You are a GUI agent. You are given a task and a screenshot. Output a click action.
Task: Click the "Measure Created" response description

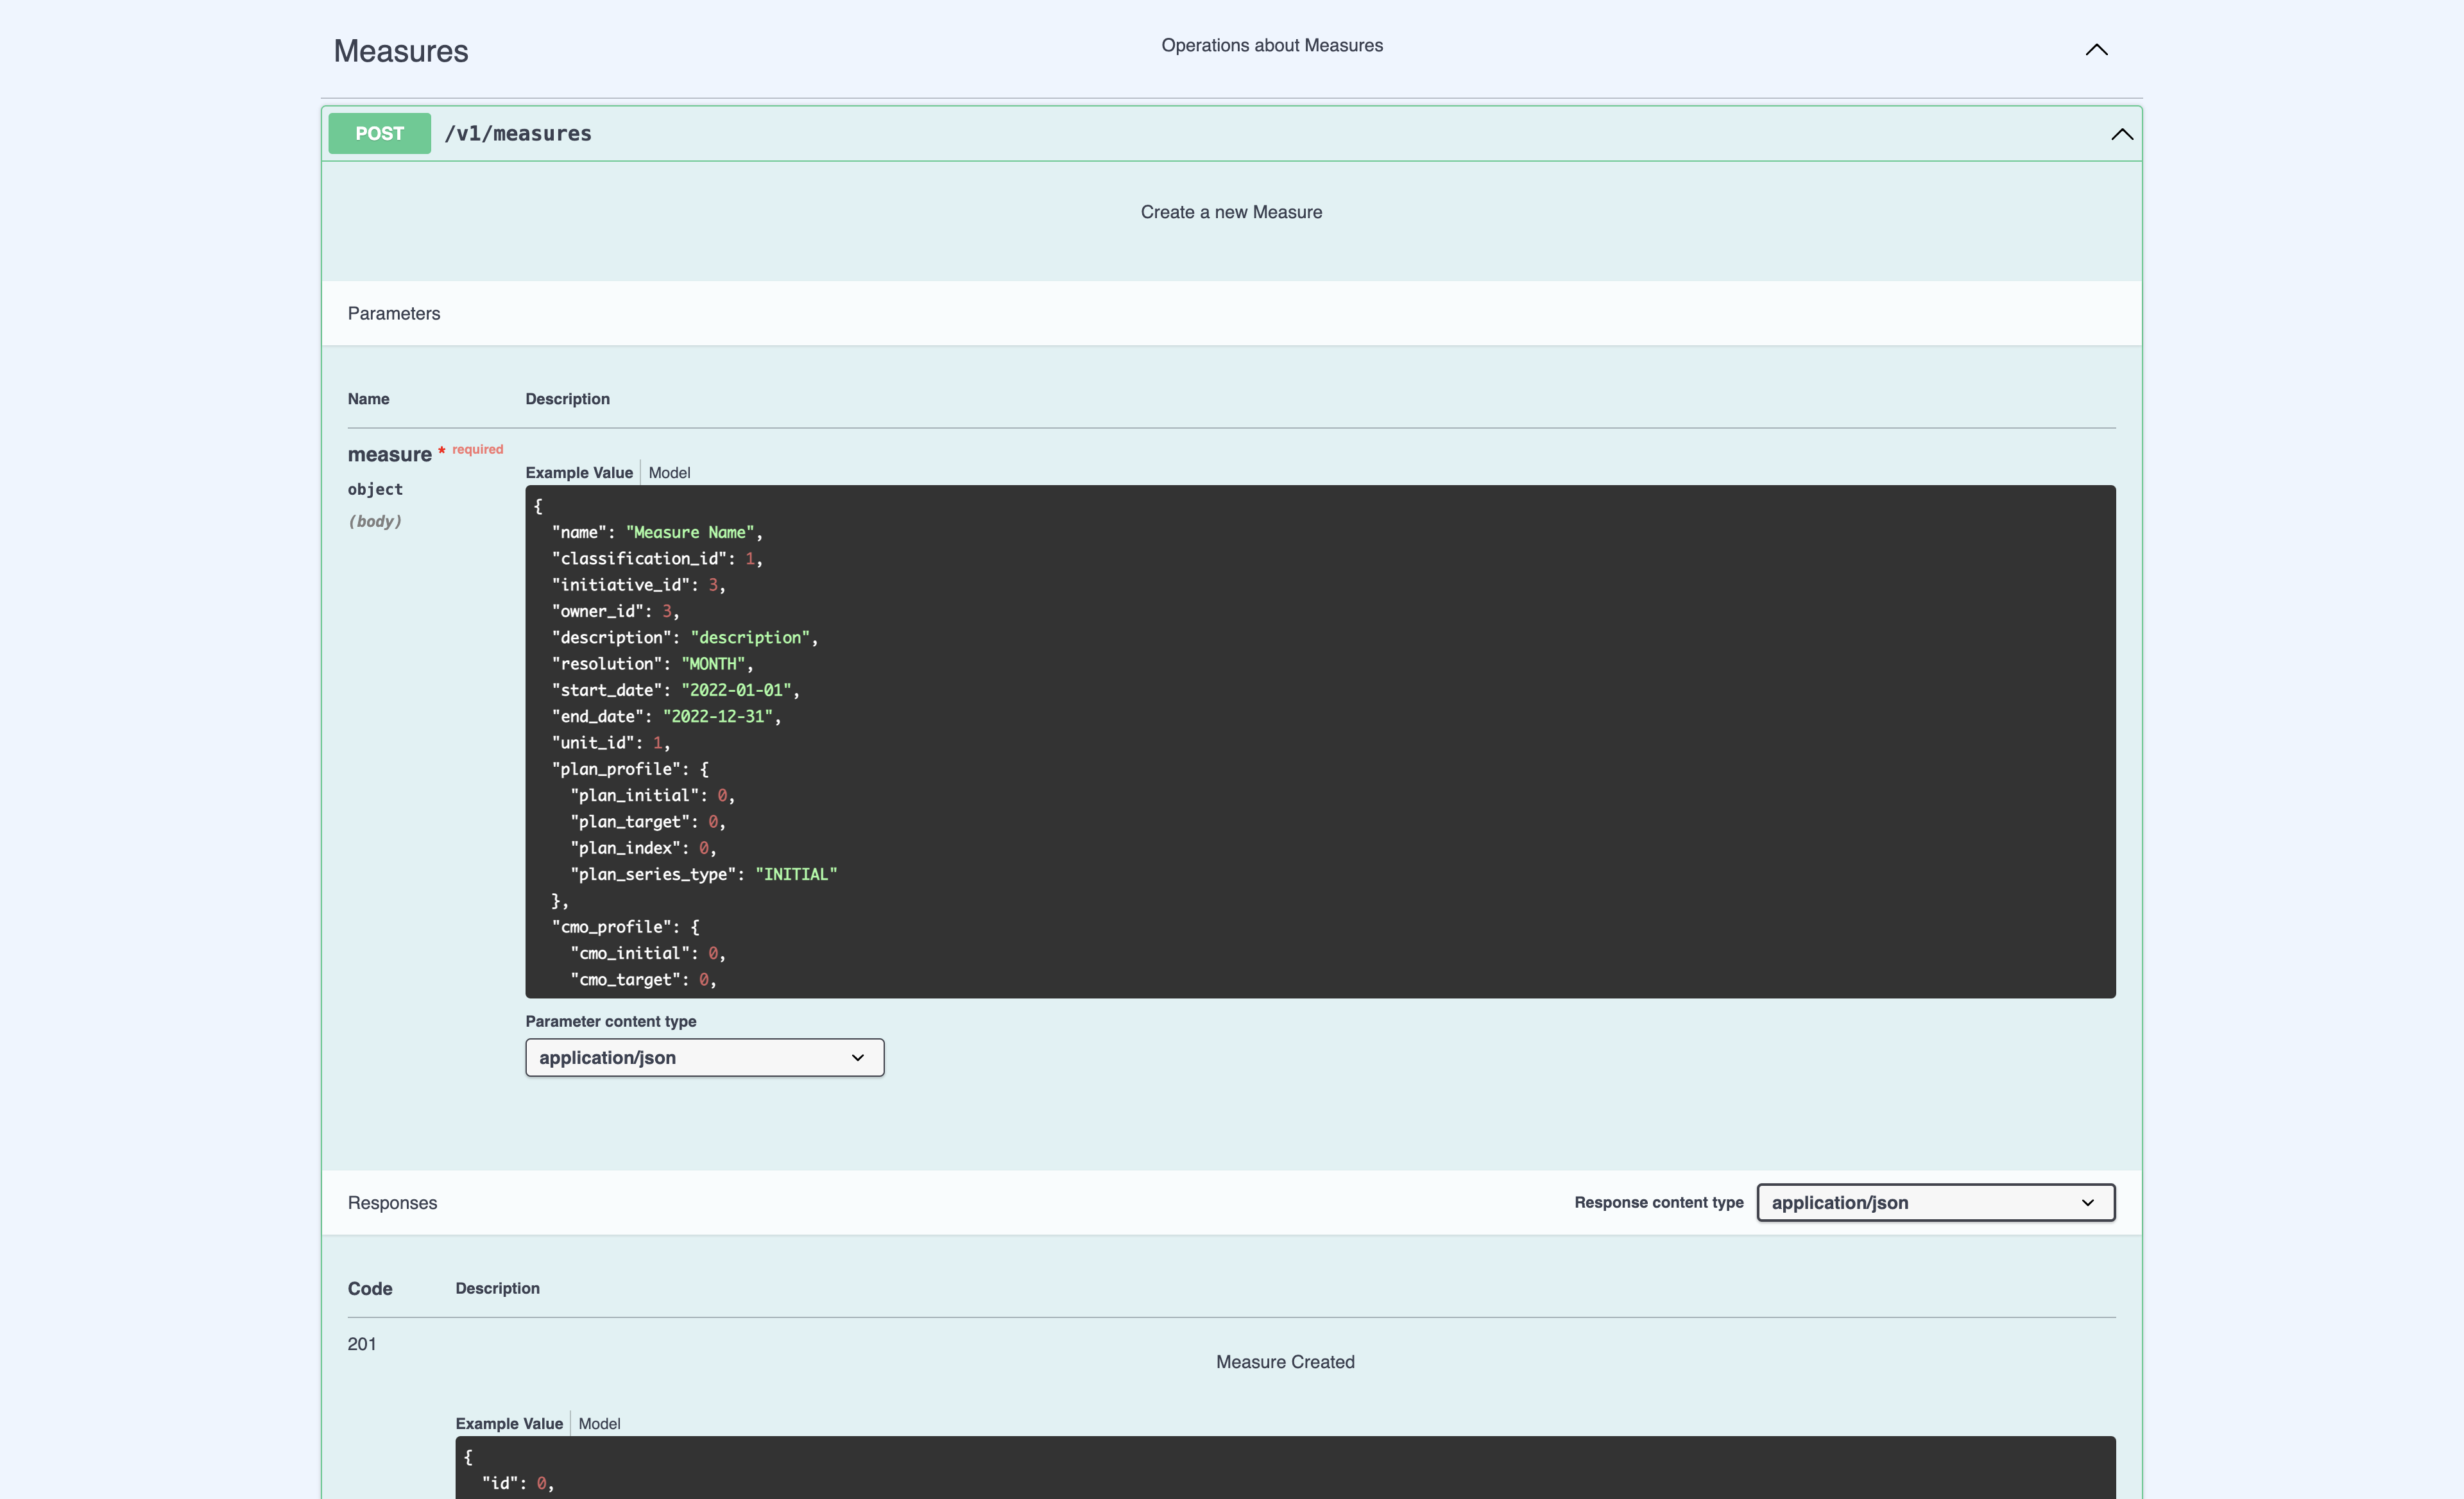click(1285, 1362)
